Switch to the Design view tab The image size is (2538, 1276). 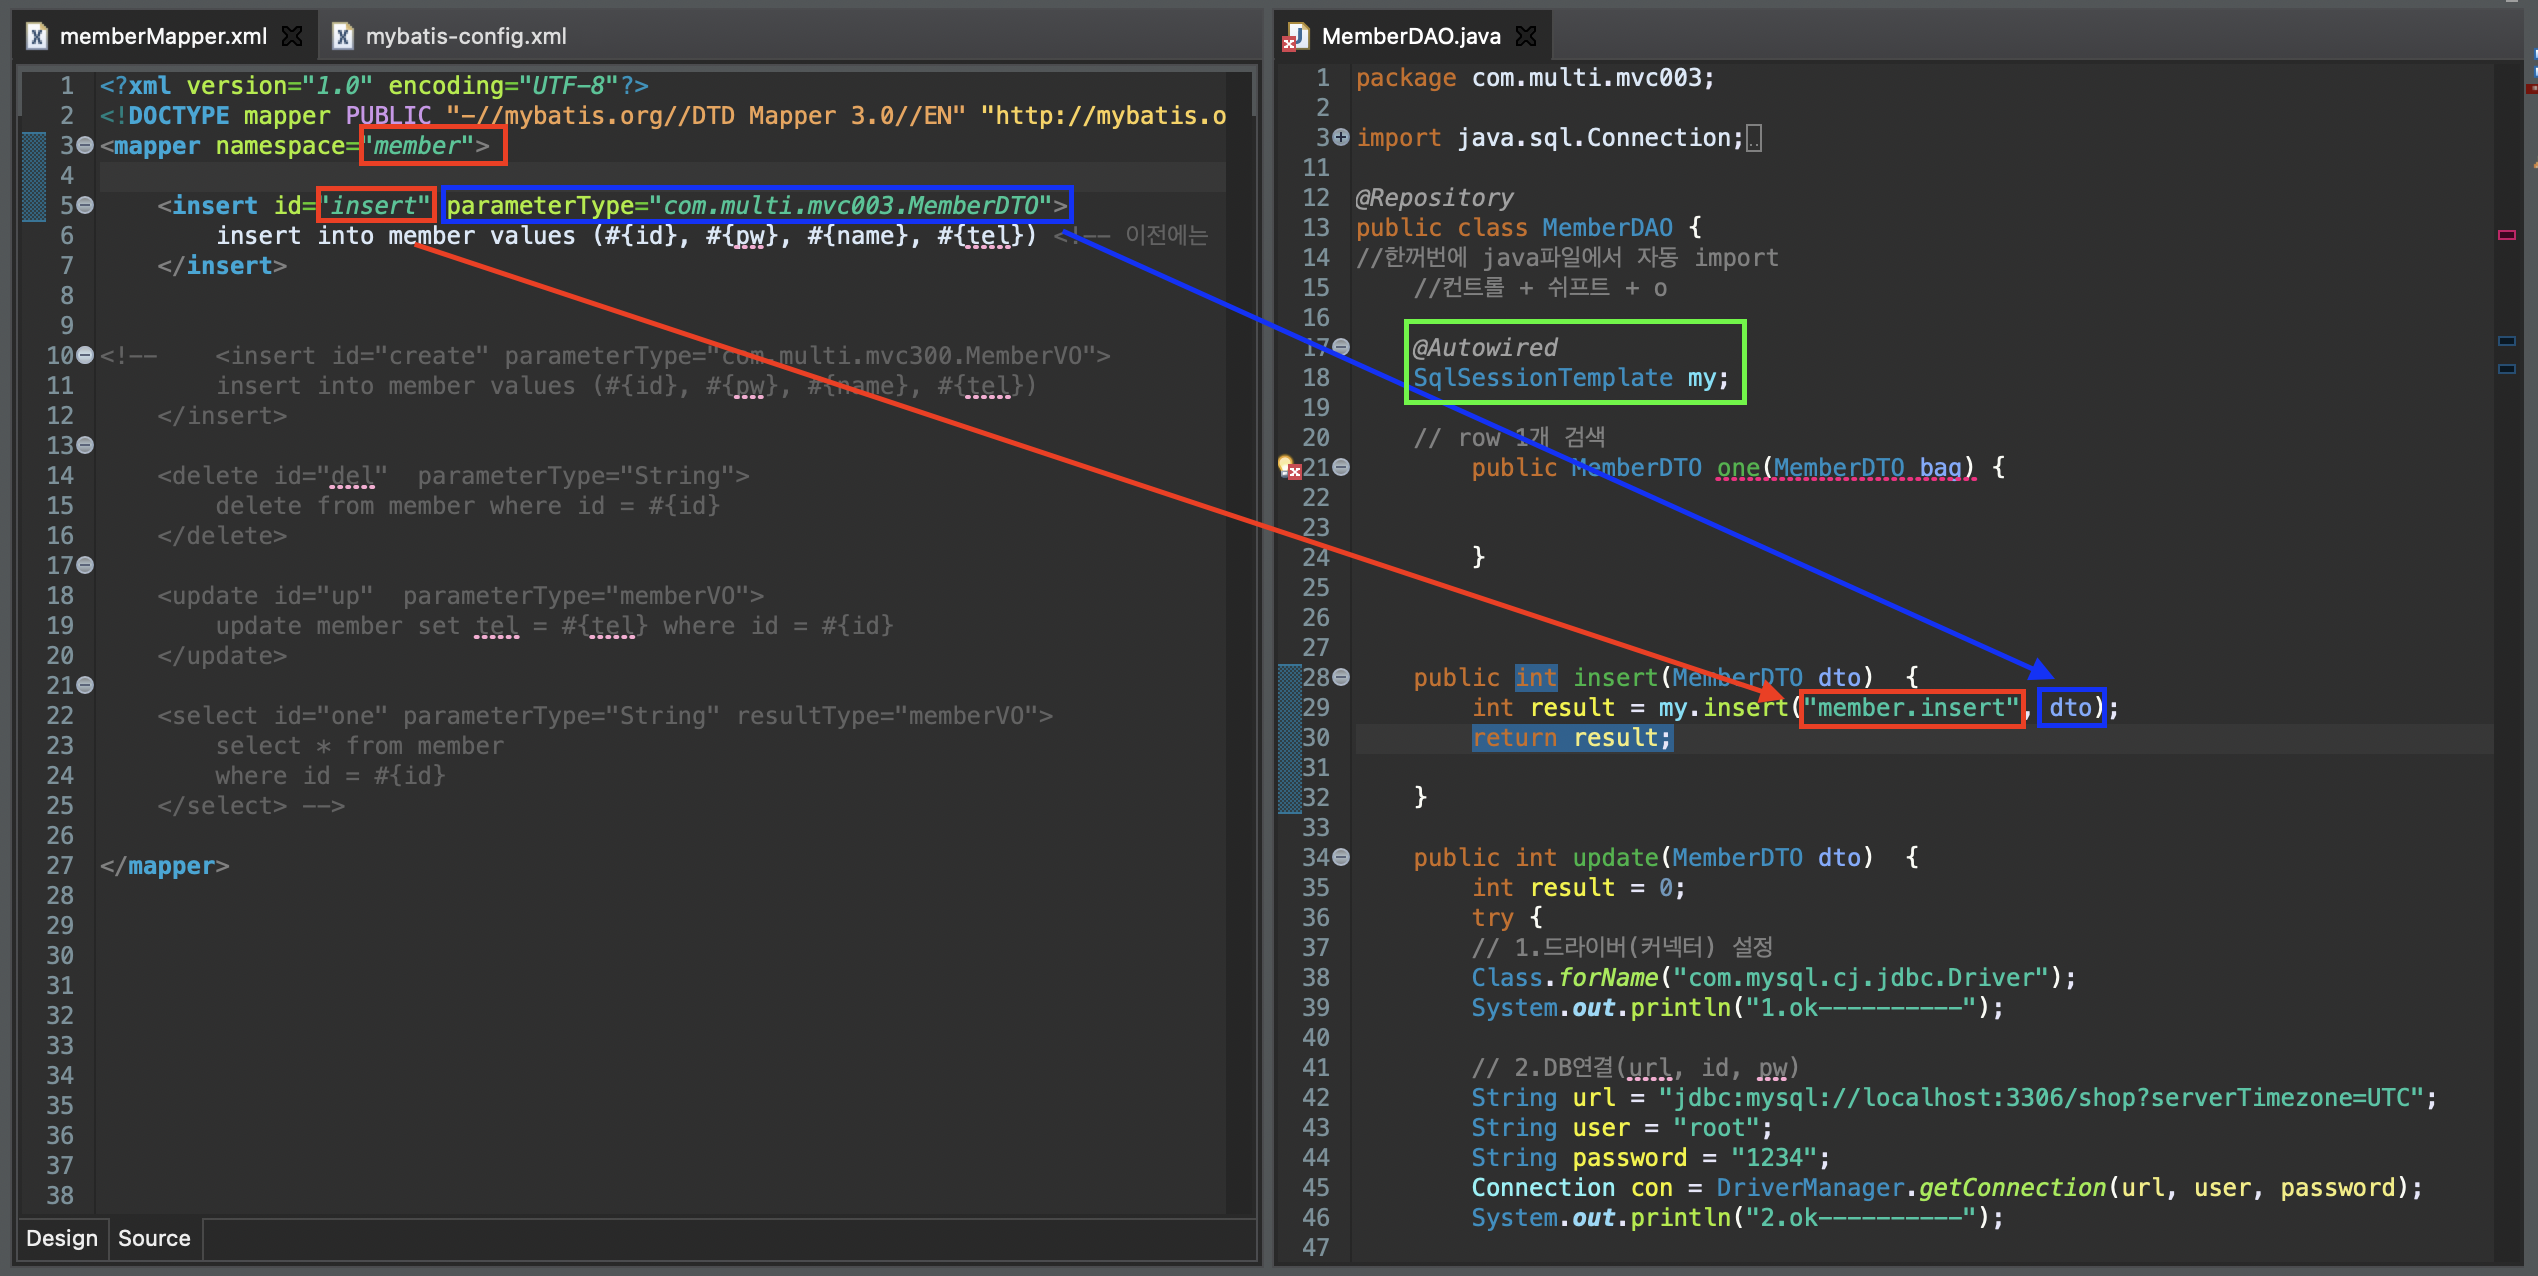(x=61, y=1238)
